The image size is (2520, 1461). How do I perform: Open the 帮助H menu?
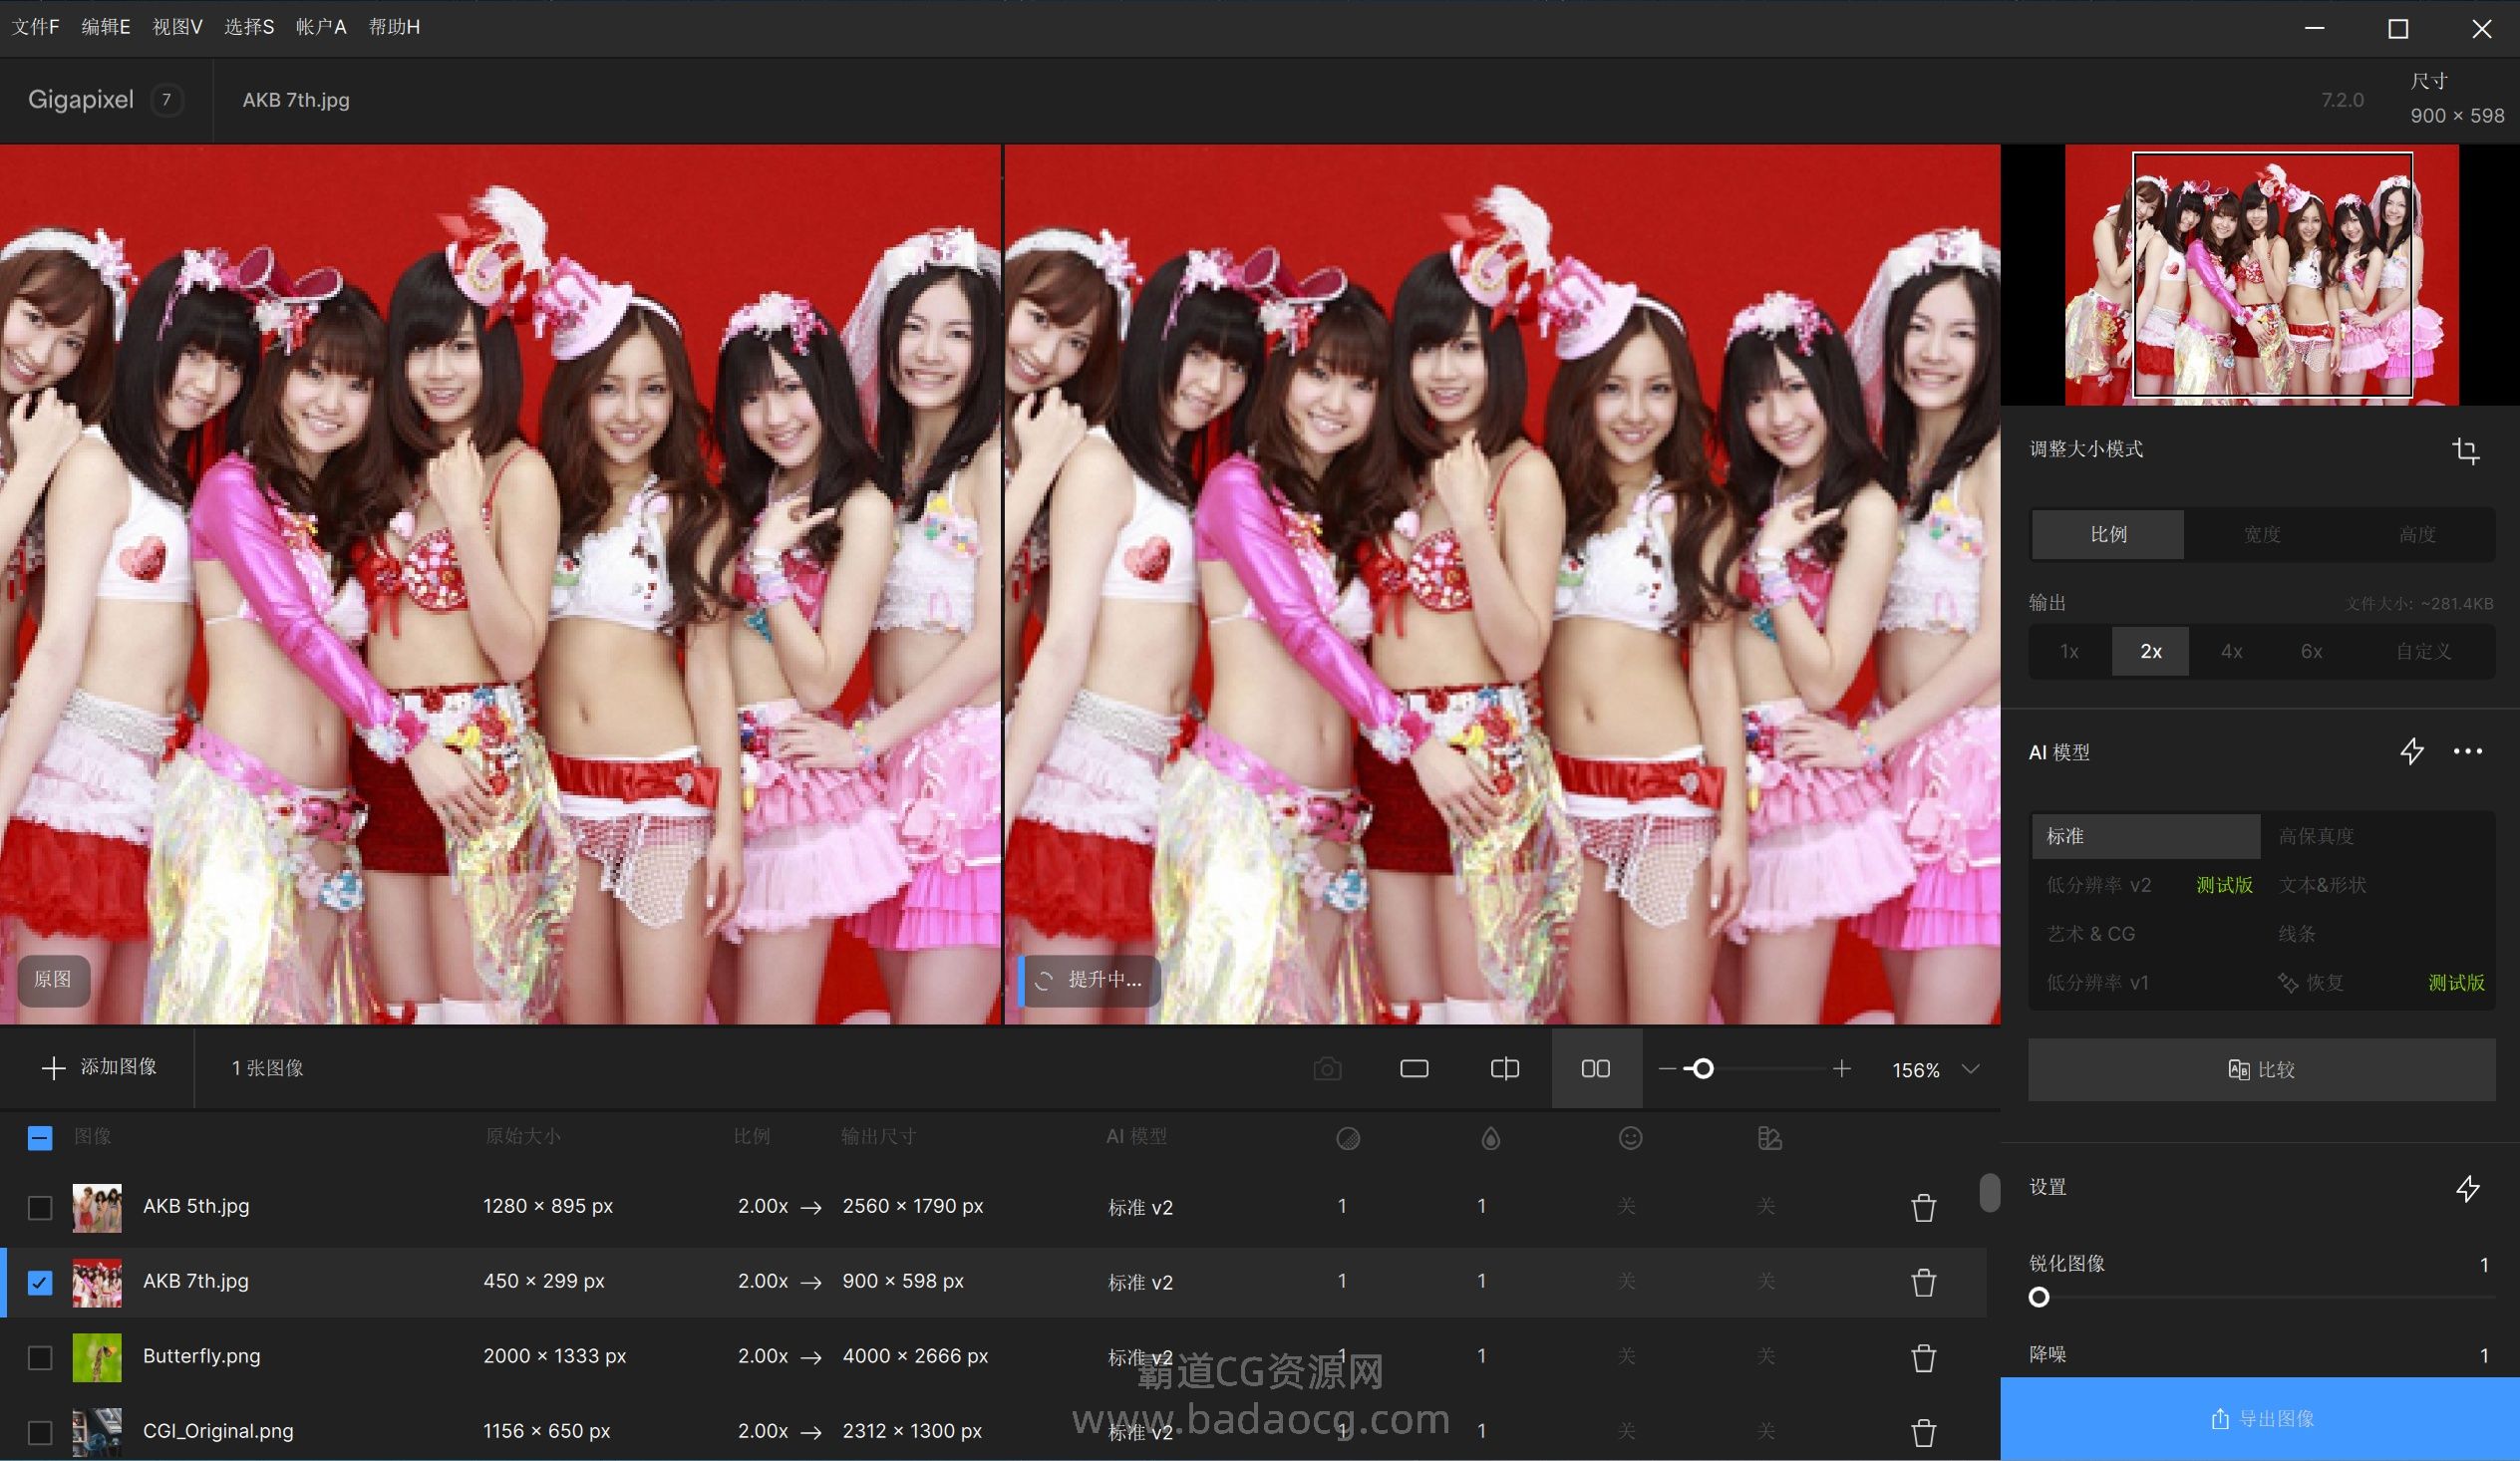tap(394, 27)
